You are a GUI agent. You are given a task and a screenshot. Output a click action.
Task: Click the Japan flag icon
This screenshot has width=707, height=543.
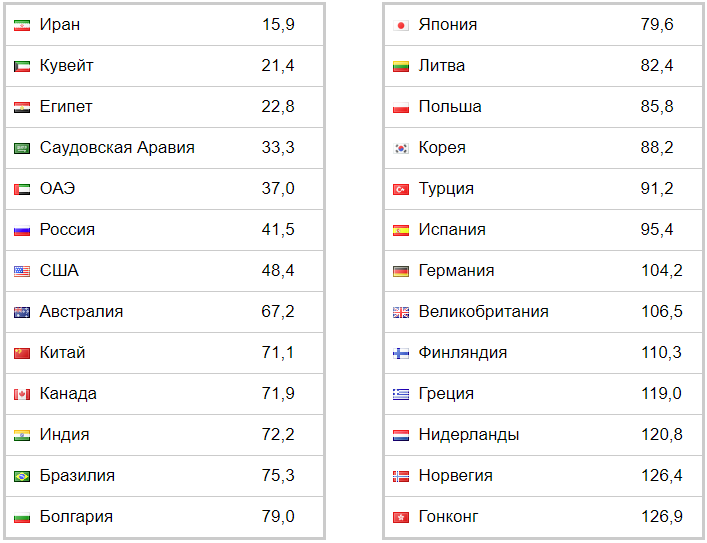[x=401, y=25]
